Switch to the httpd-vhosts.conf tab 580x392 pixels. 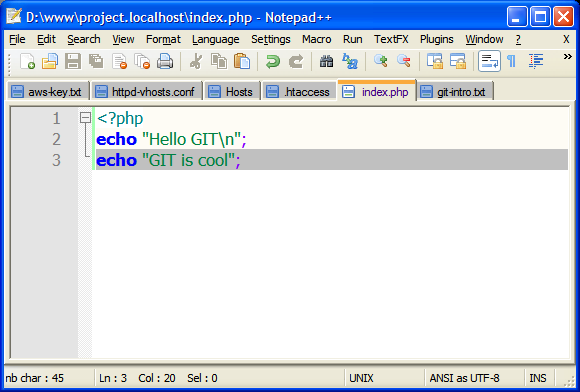(147, 91)
